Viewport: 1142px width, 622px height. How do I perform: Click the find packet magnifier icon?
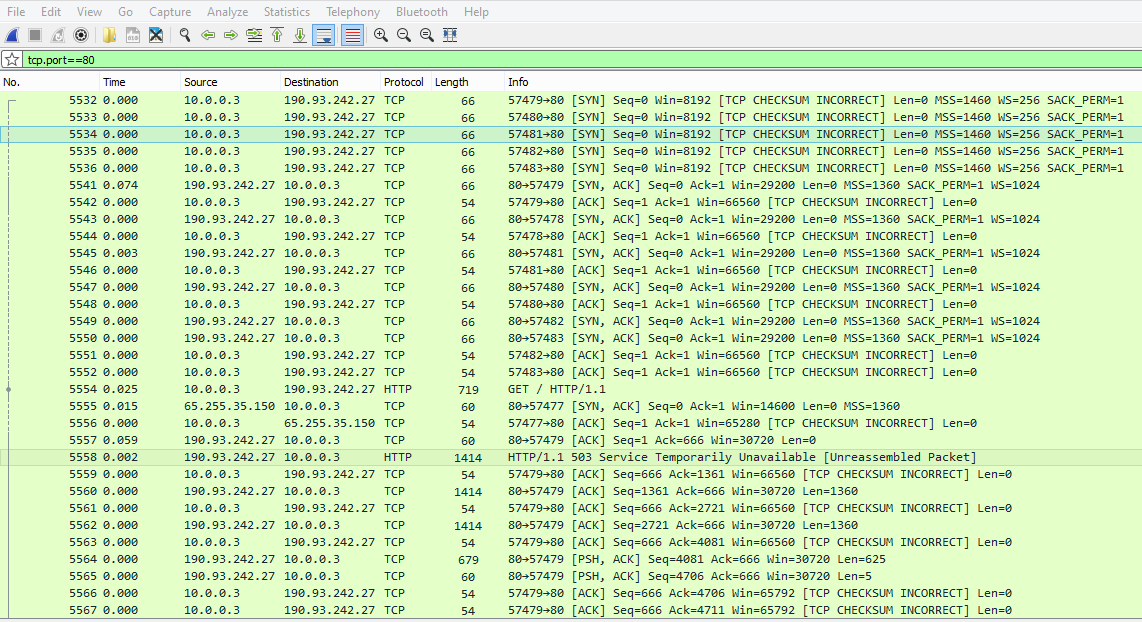point(185,35)
